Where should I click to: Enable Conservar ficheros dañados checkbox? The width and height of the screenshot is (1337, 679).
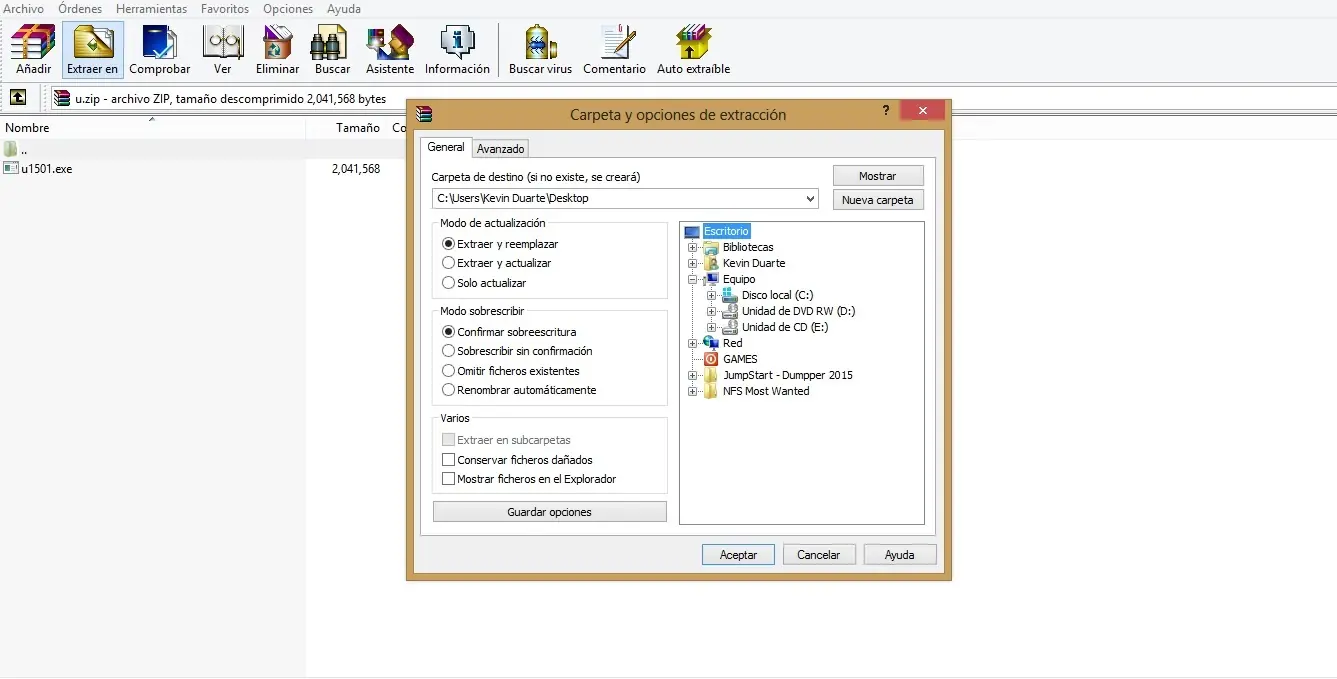point(448,460)
